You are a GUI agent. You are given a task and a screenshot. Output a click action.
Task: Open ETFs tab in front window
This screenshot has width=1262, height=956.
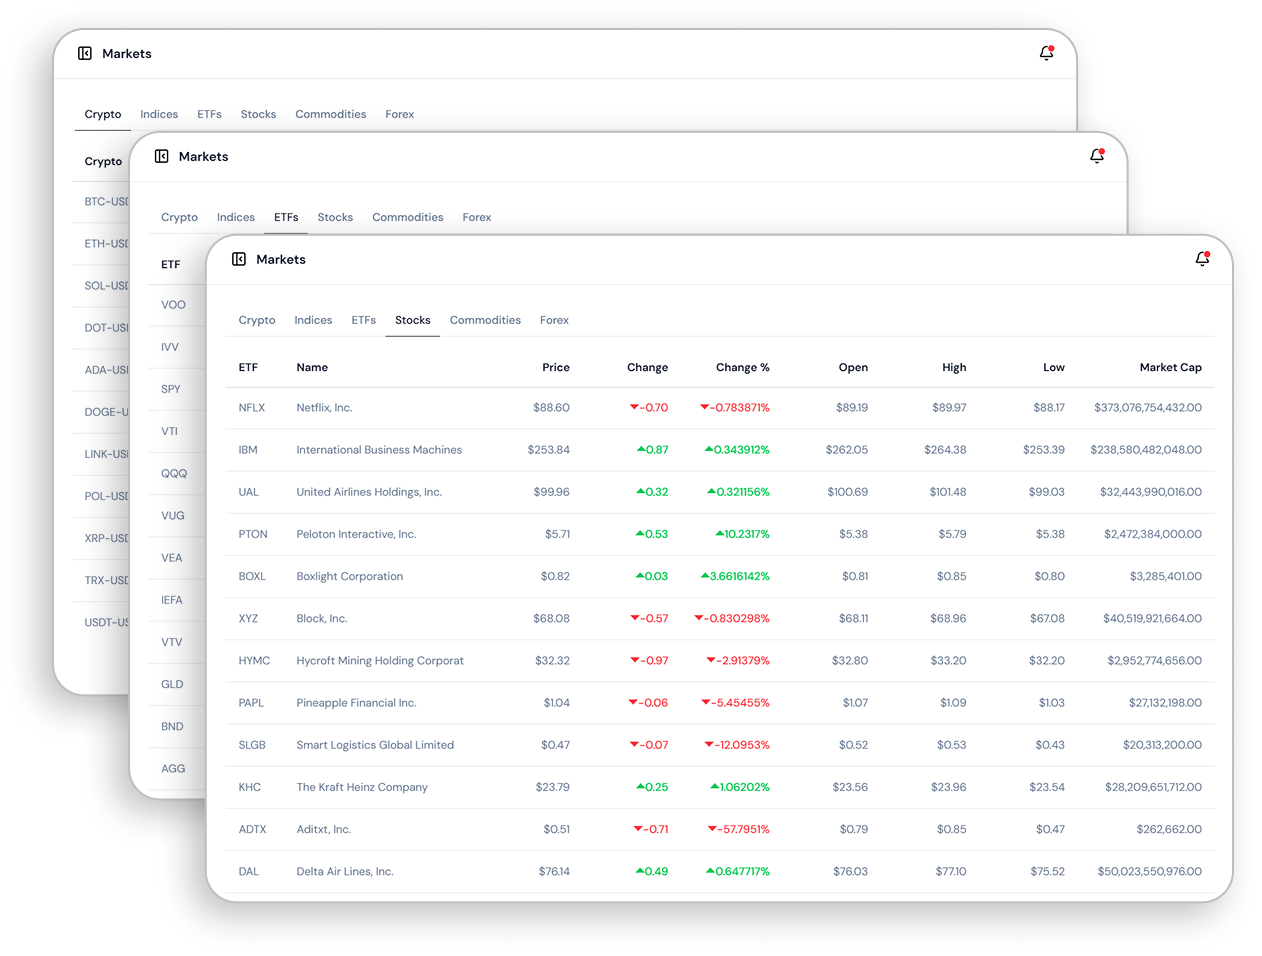pos(364,320)
